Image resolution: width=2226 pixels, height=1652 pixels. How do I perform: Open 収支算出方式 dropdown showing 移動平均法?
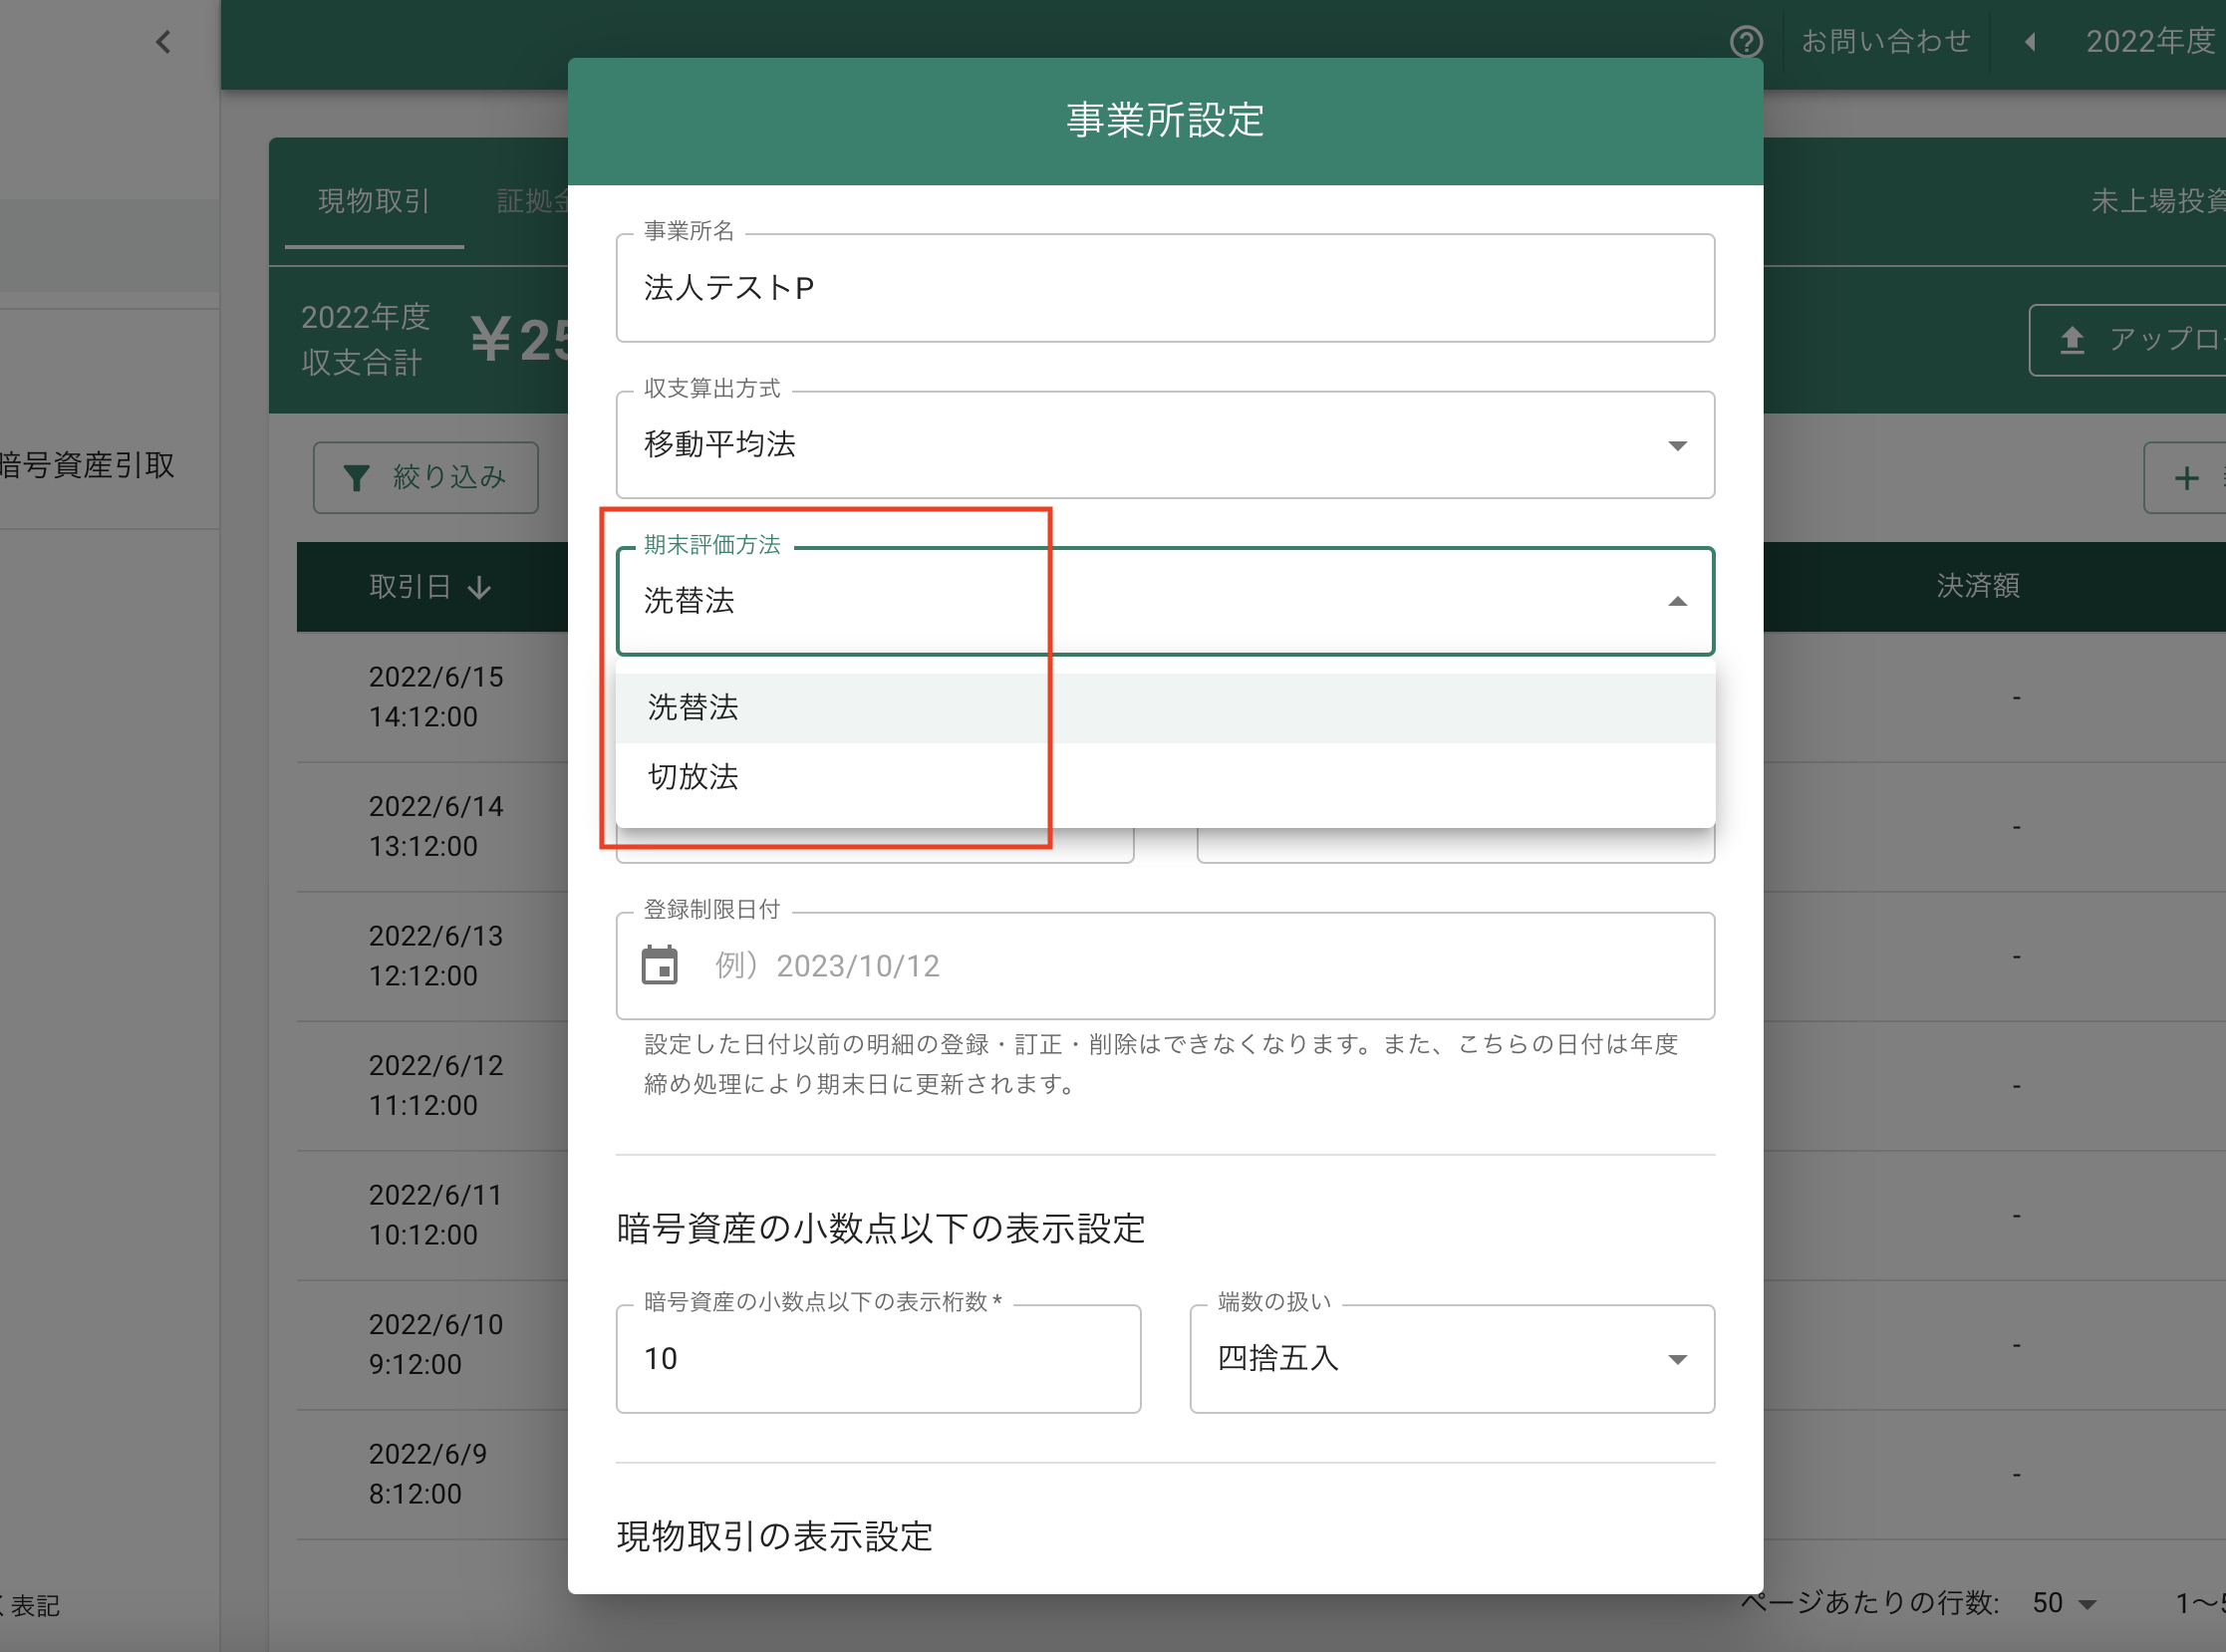[1165, 445]
